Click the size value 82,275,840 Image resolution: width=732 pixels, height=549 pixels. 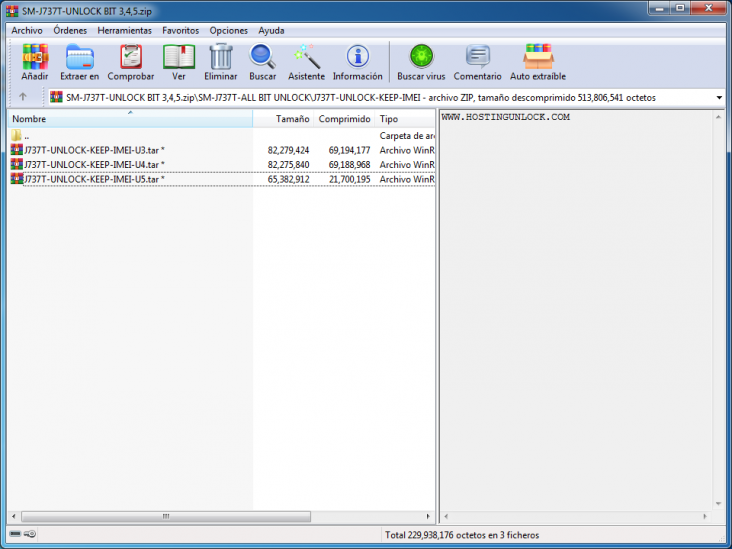click(289, 165)
